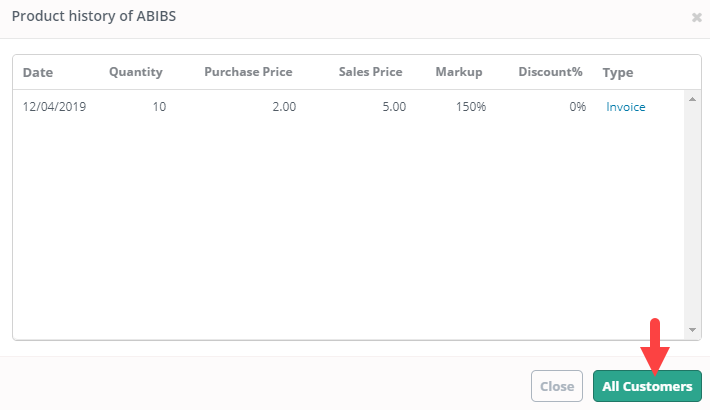Select the 0% discount cell
The width and height of the screenshot is (710, 410).
click(x=578, y=107)
